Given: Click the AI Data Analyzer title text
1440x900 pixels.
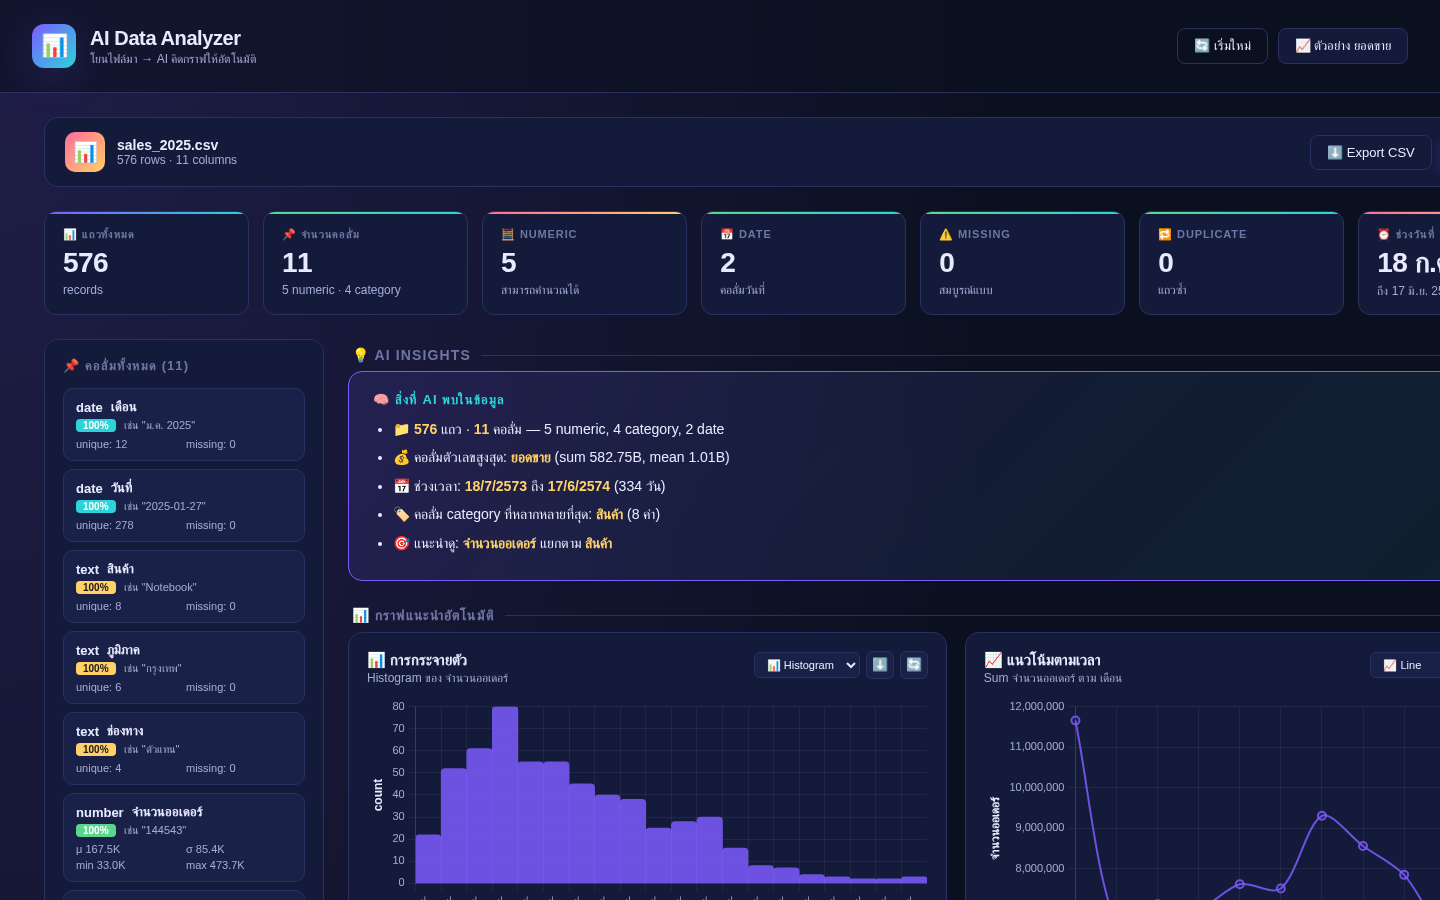Looking at the screenshot, I should point(165,38).
